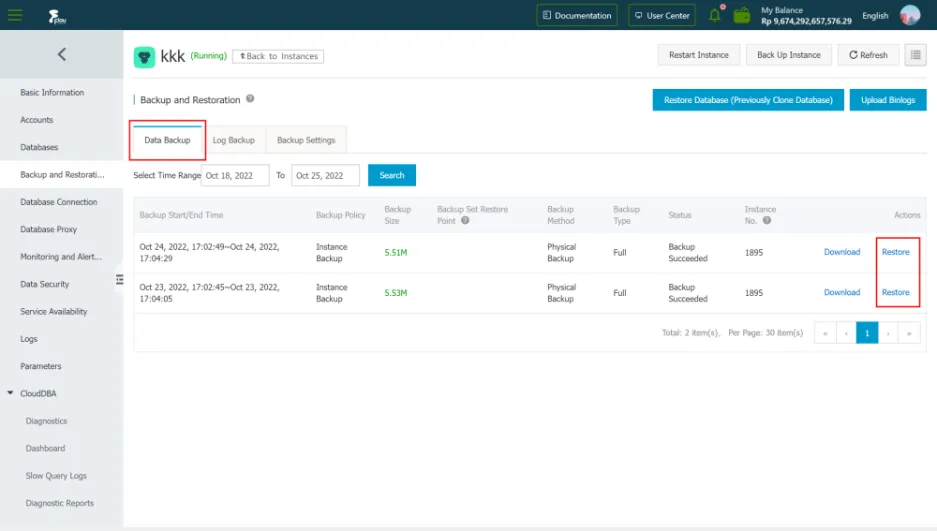Click Backup Start/End Time column header
Viewport: 937px width, 531px height.
(x=181, y=215)
